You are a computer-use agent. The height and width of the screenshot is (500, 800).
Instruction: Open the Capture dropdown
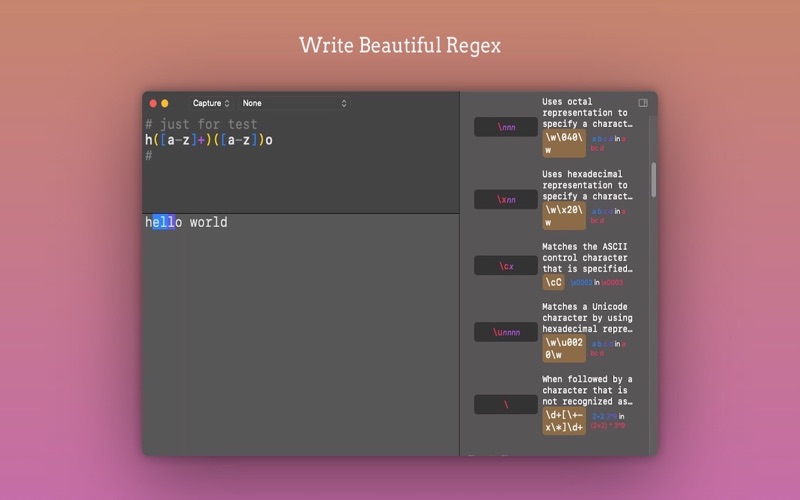211,103
